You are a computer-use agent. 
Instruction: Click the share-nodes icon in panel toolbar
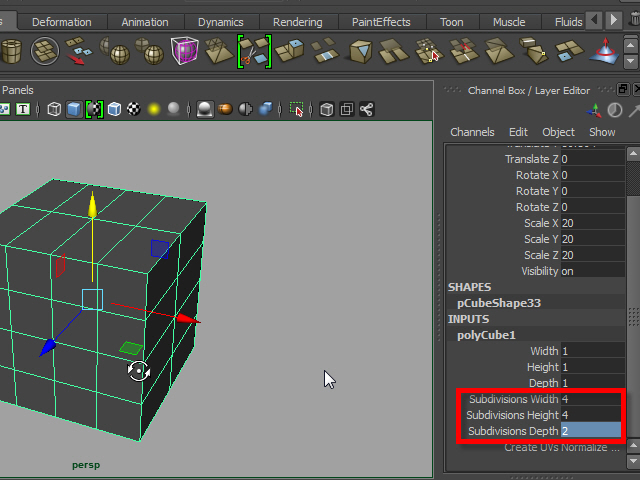[x=366, y=109]
